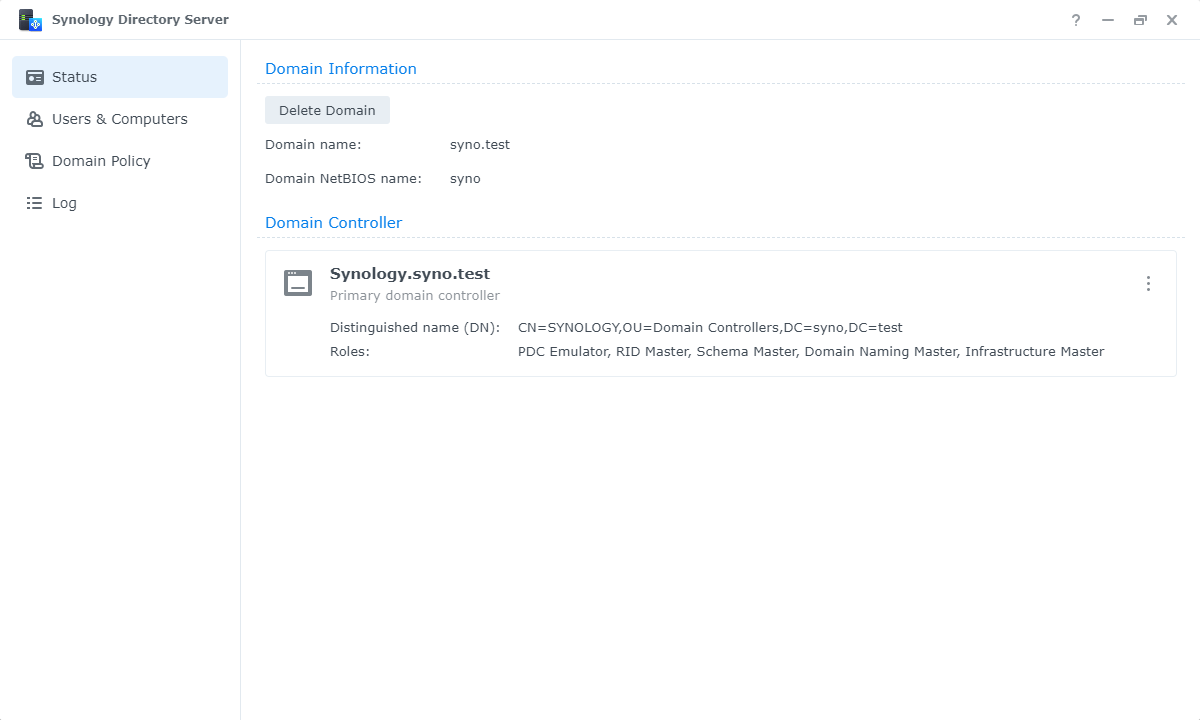Click the Delete Domain button
The image size is (1200, 720).
(x=327, y=110)
